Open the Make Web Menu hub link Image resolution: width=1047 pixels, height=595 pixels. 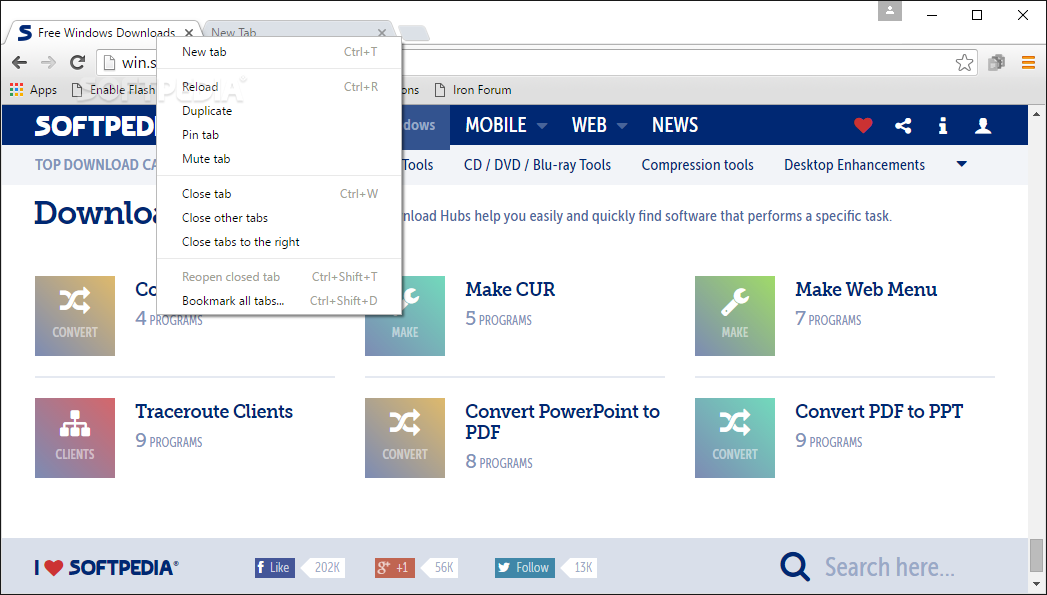tap(866, 289)
